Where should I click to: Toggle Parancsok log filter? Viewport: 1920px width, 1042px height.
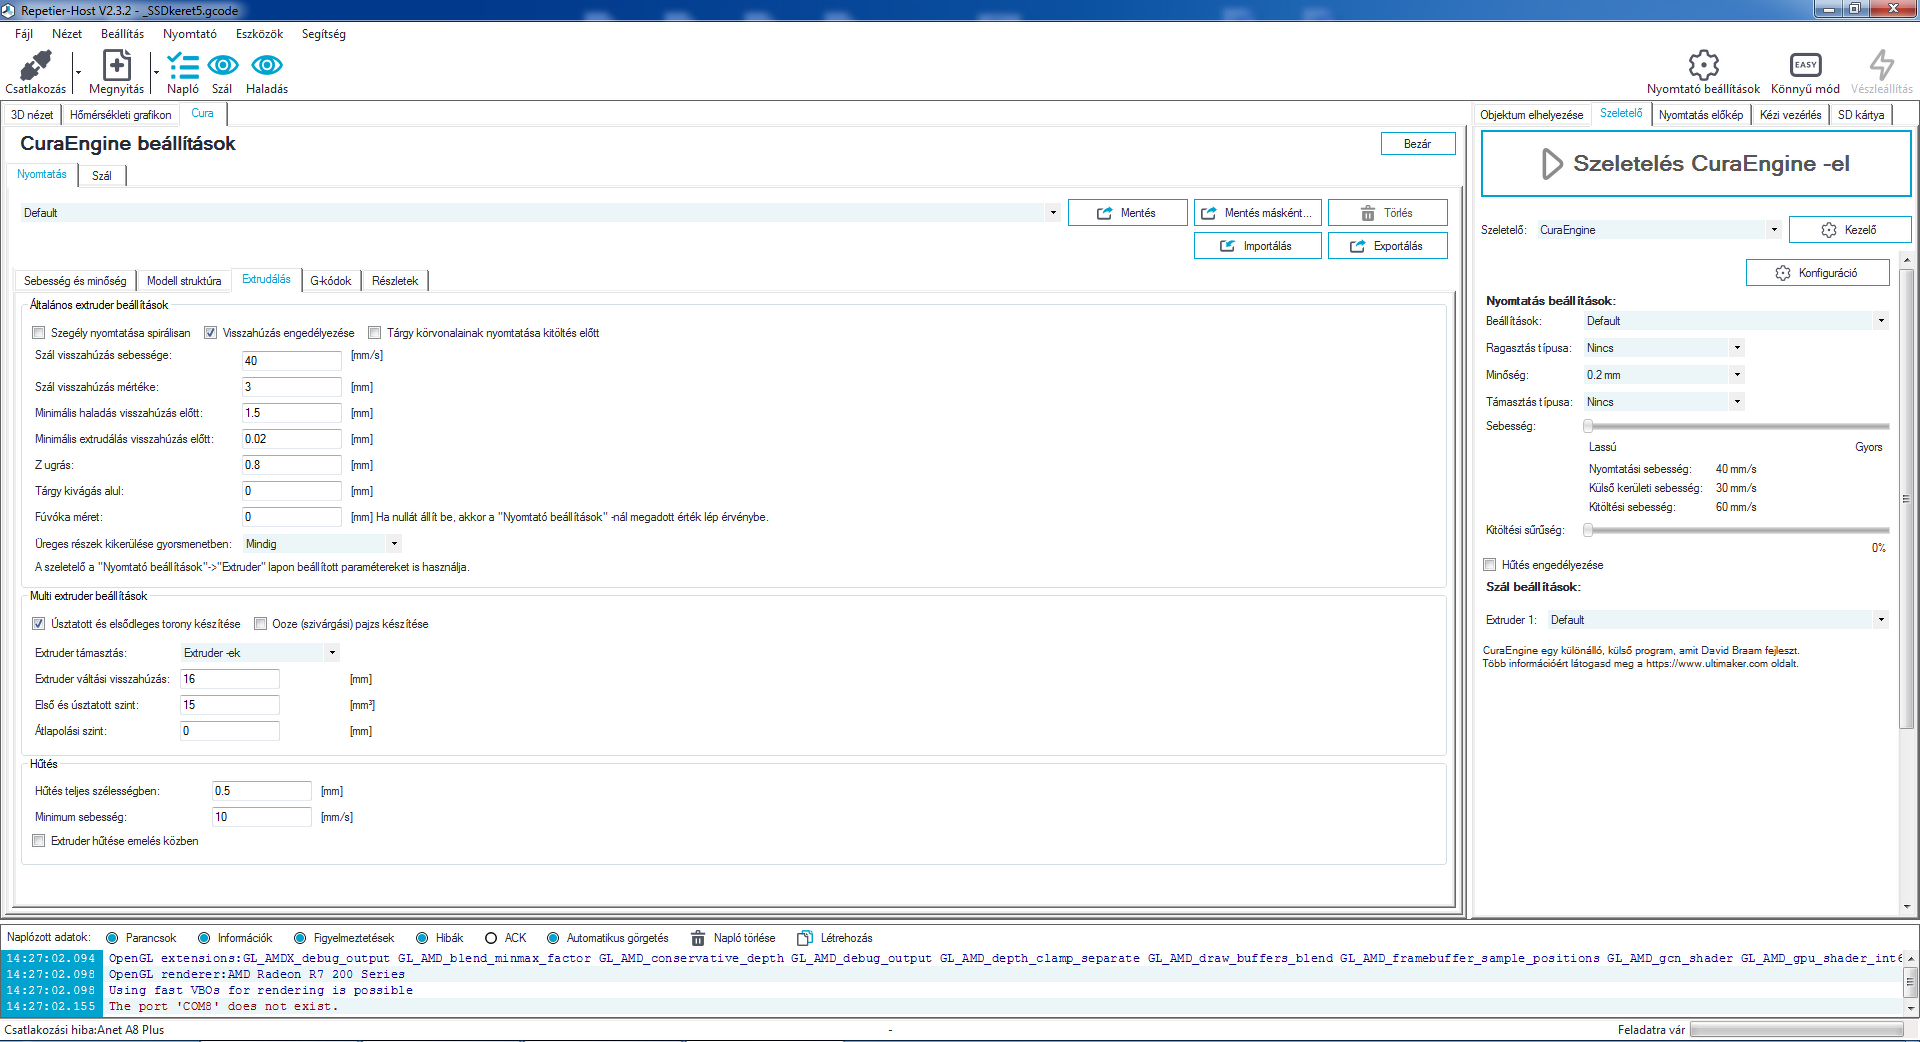coord(112,938)
